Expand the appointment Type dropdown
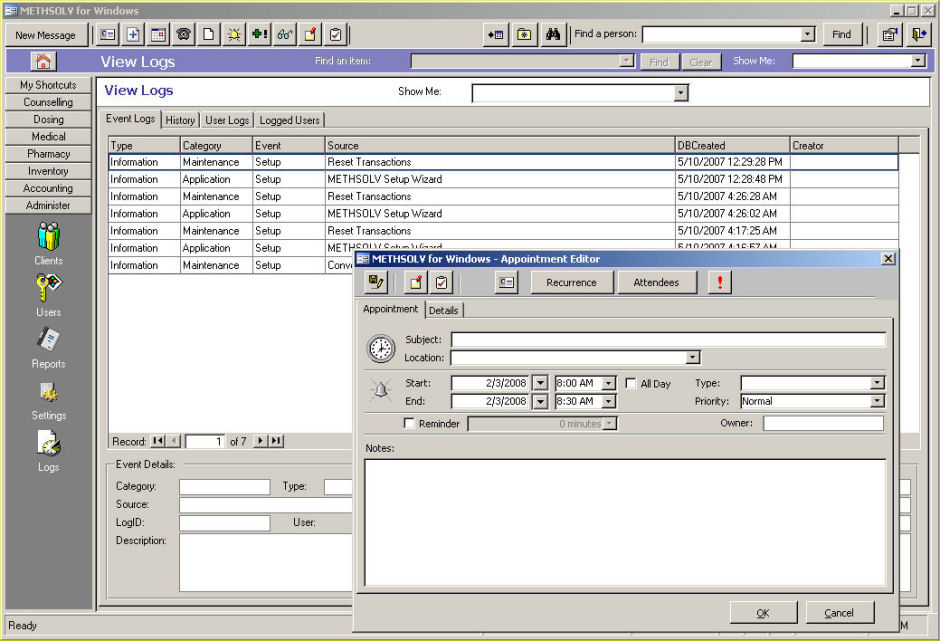The image size is (940, 641). [x=877, y=383]
